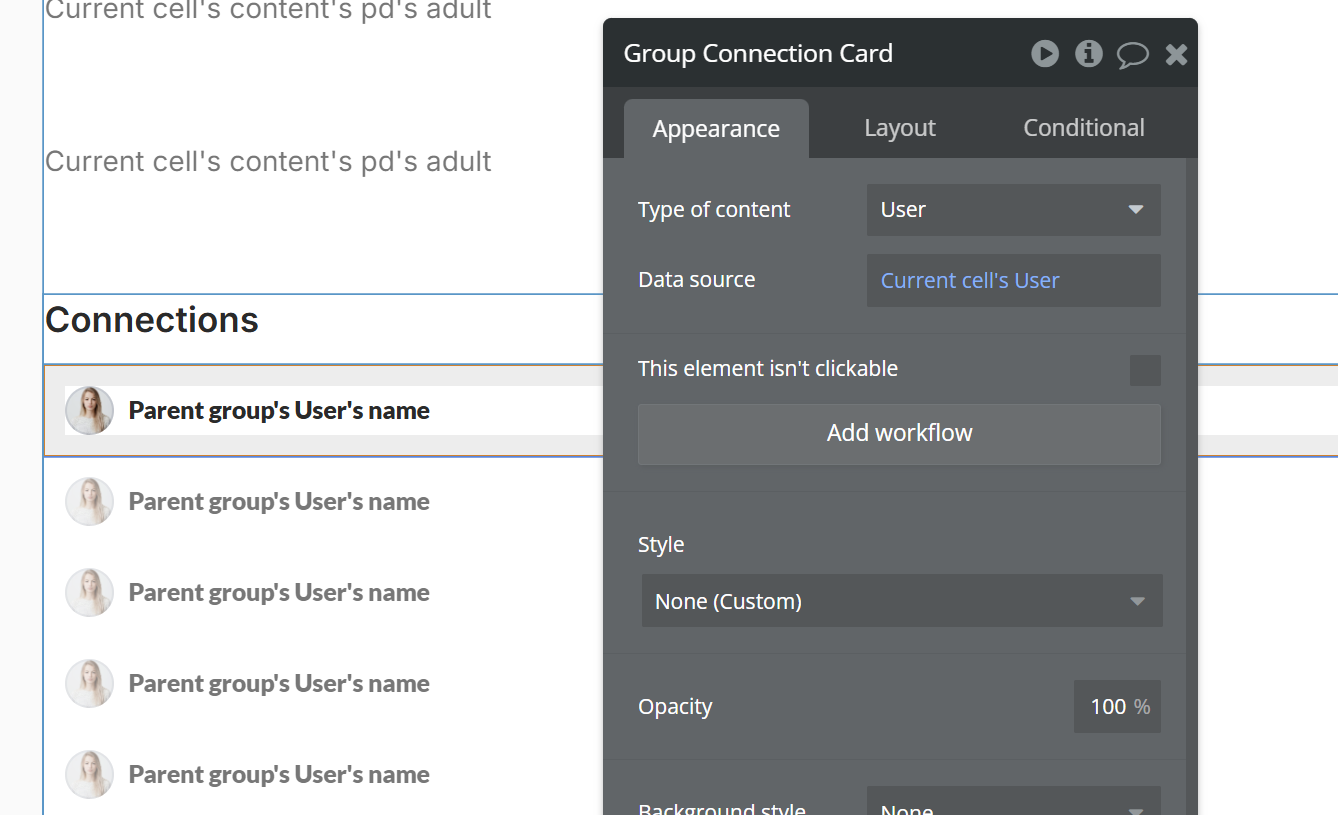Click the fifth connection row avatar

point(90,775)
